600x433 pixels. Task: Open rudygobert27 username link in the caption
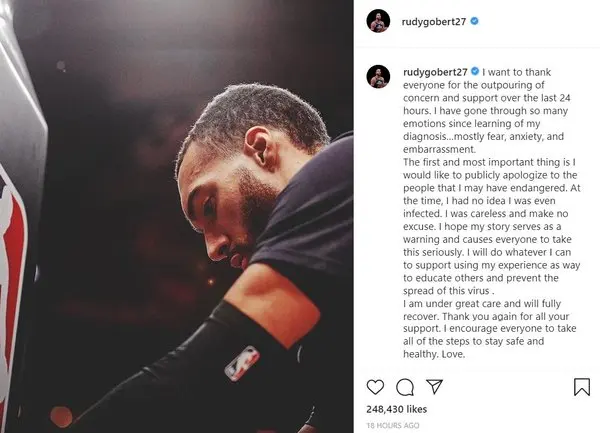pos(435,72)
